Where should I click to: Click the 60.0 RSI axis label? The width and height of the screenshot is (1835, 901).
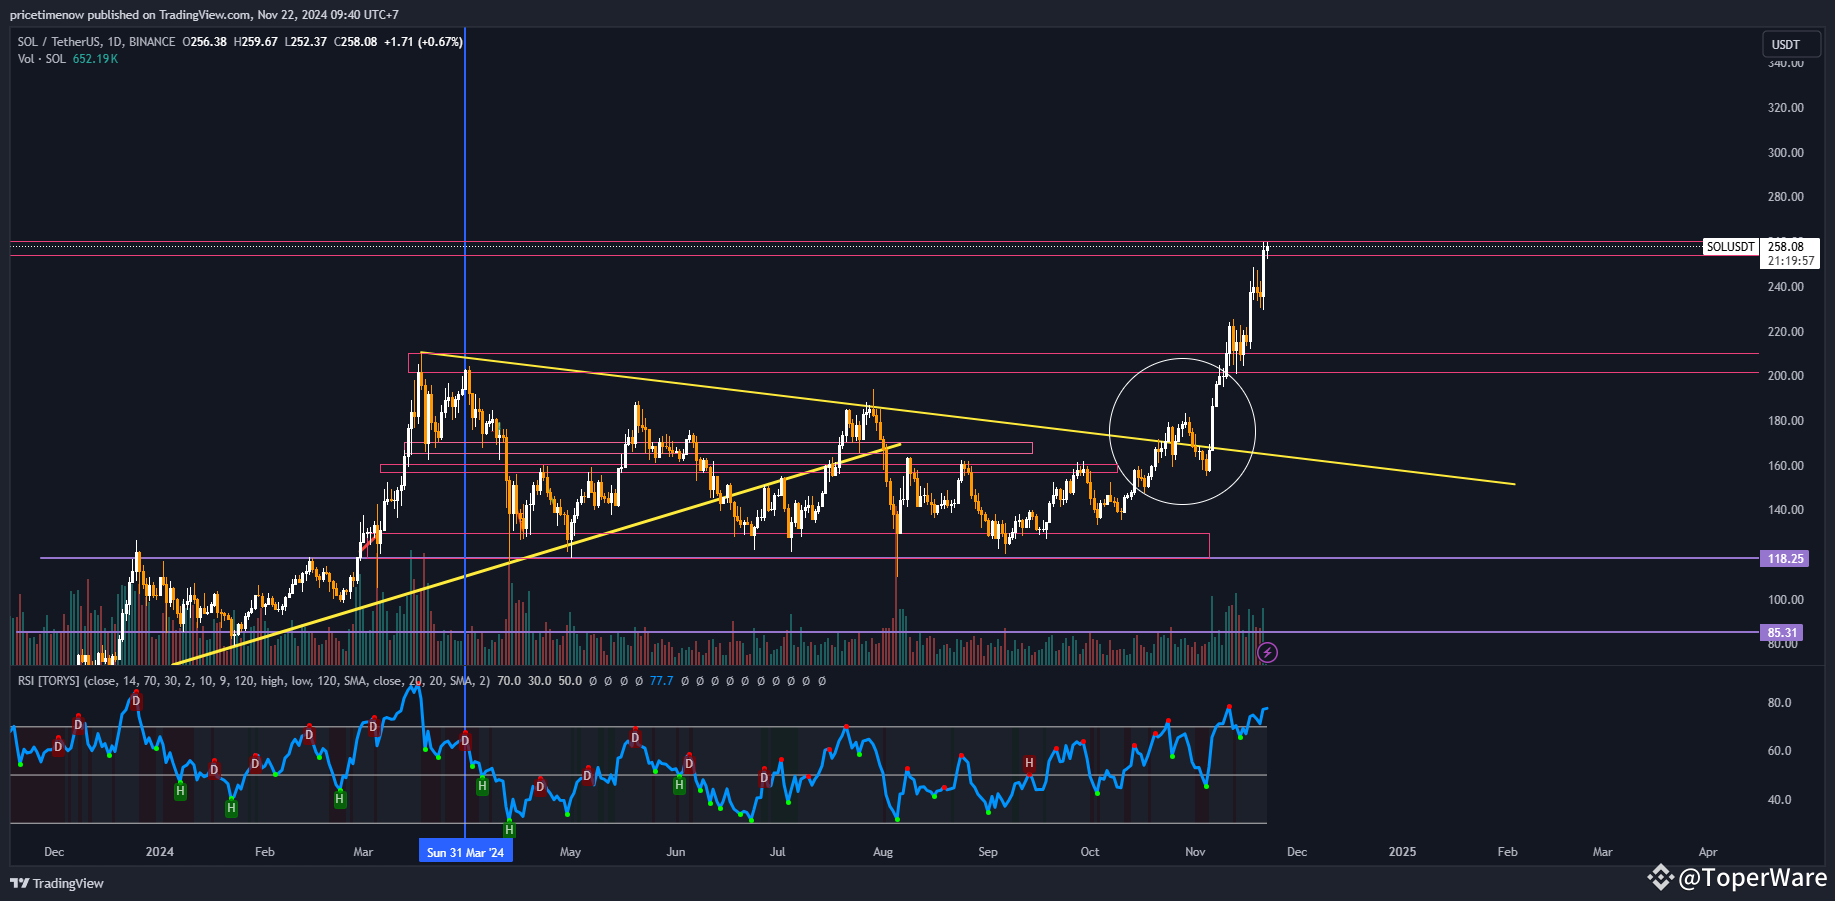(1779, 751)
